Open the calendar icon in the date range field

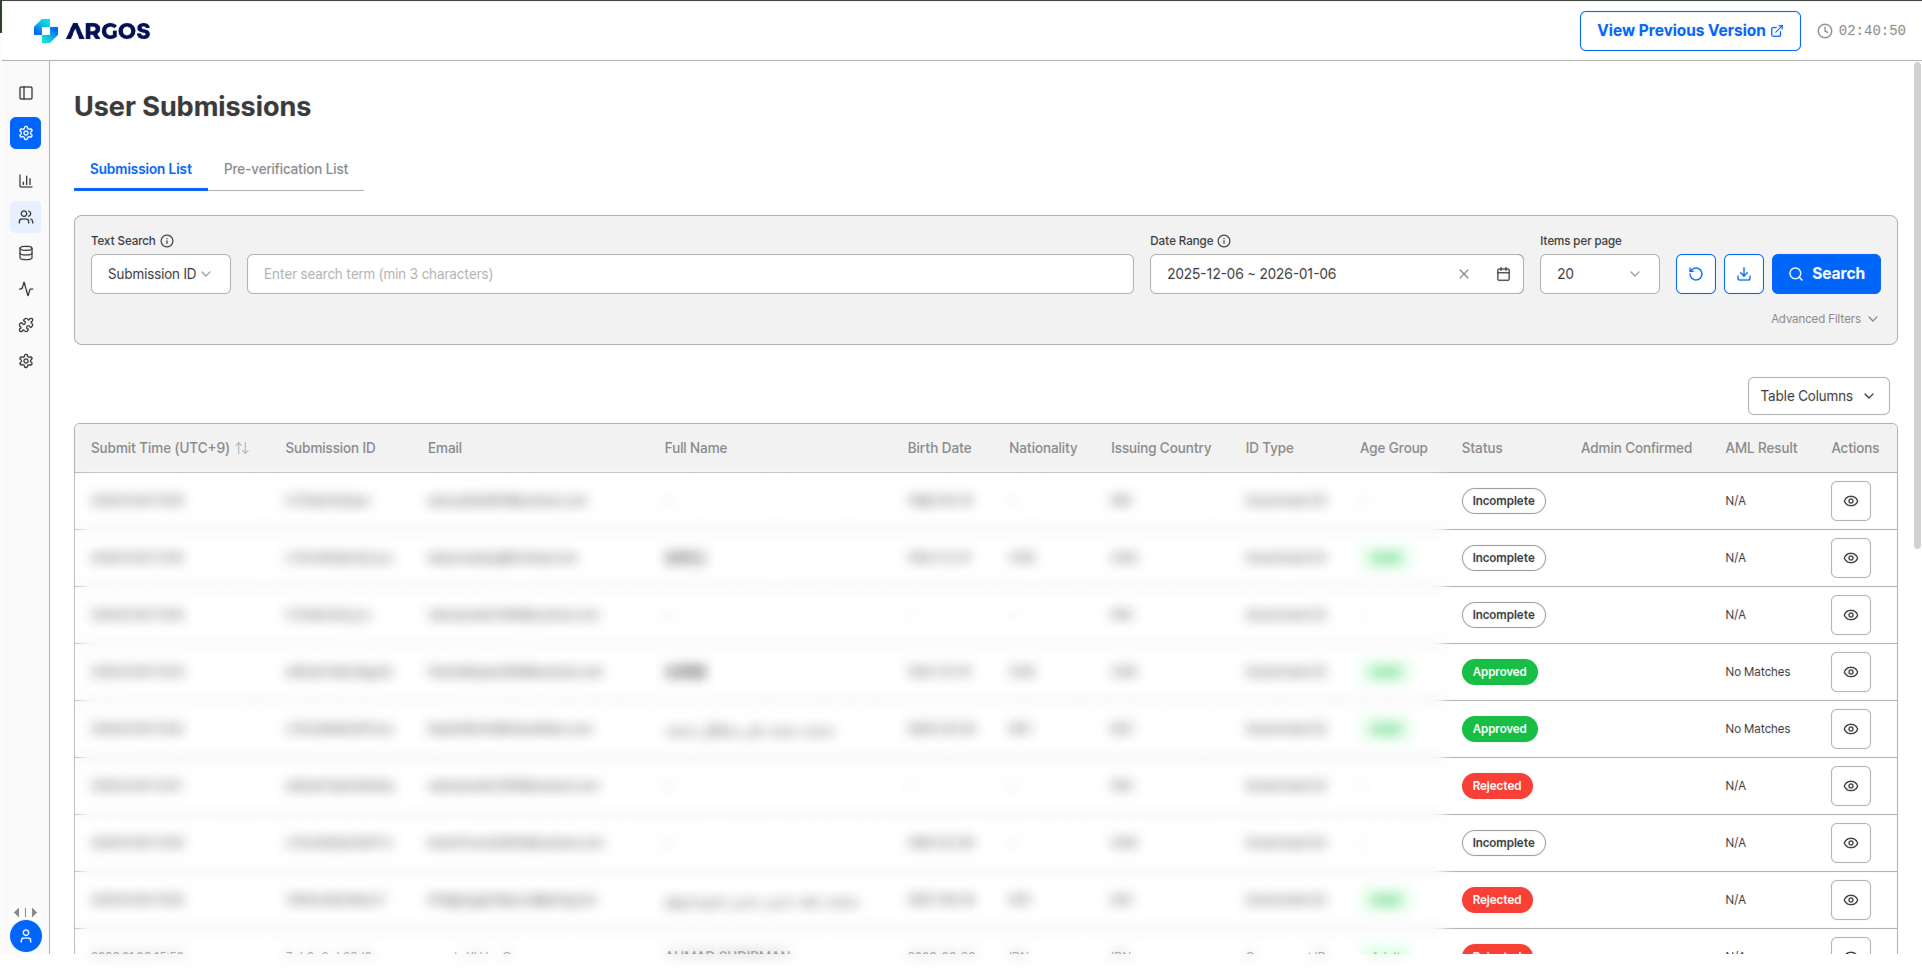(x=1503, y=273)
